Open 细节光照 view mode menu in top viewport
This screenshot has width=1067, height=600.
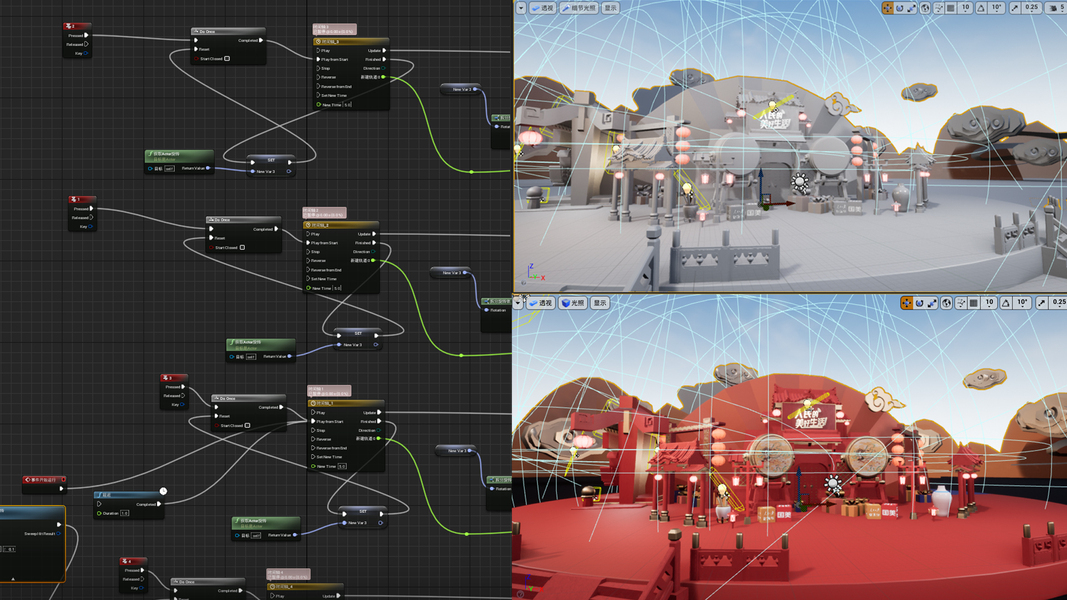tap(579, 8)
